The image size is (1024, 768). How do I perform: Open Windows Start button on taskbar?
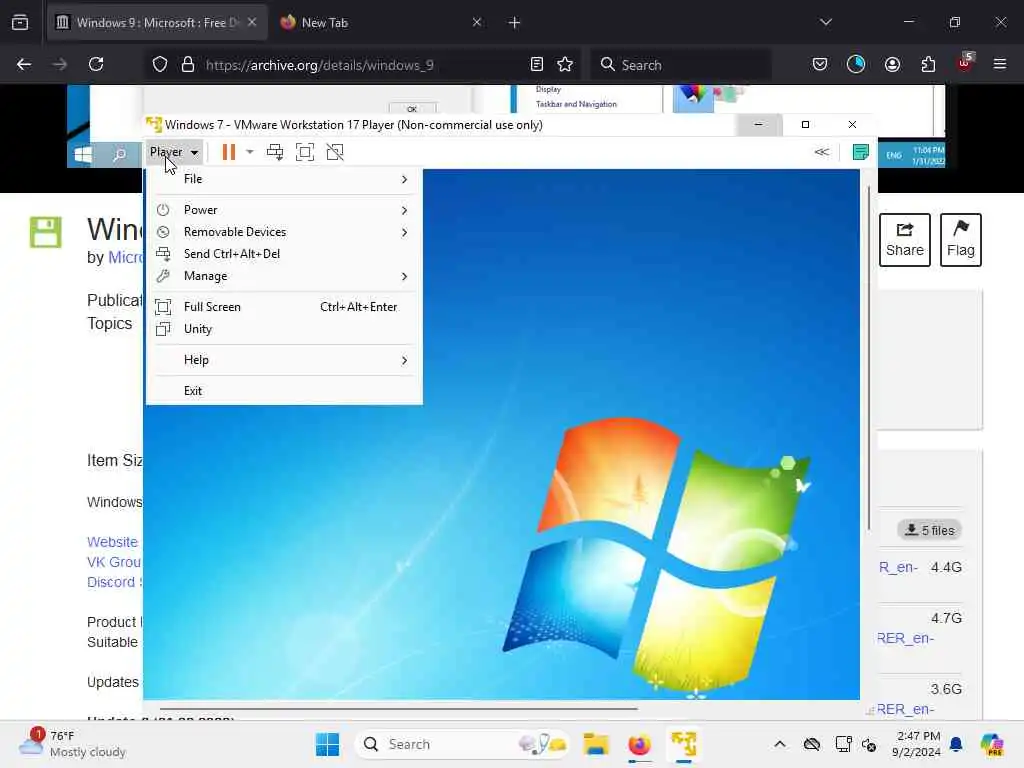[327, 744]
